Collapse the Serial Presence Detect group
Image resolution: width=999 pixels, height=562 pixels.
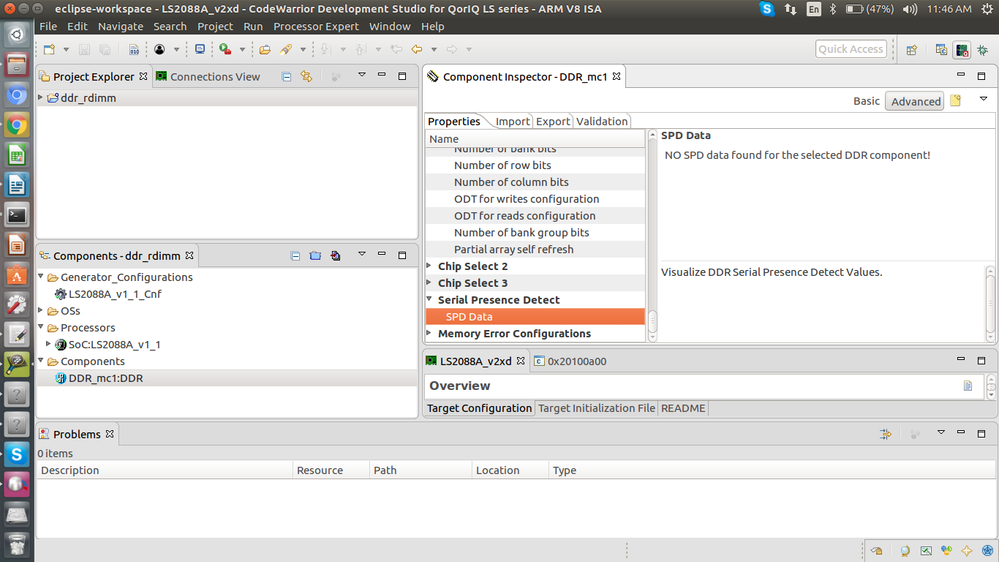click(x=429, y=299)
